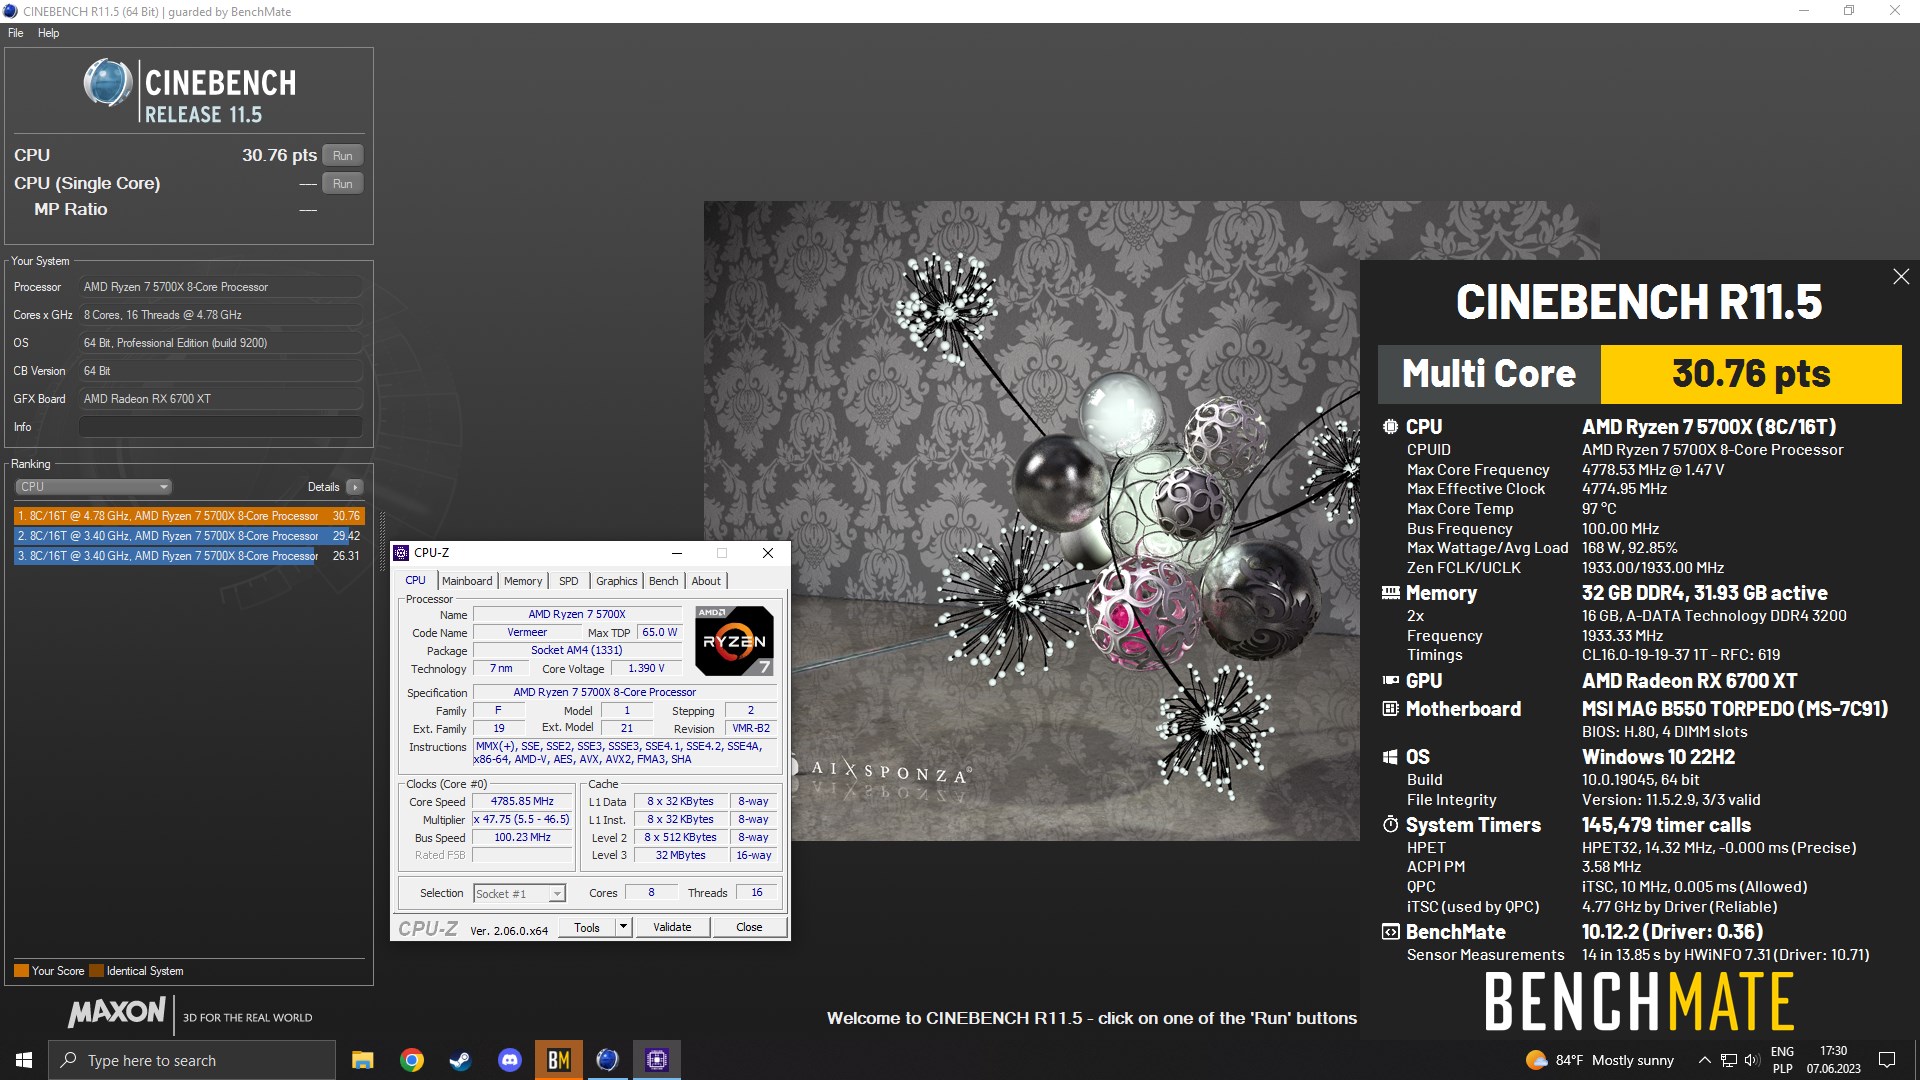The image size is (1920, 1080).
Task: Click the MAXON logo
Action: 116,1012
